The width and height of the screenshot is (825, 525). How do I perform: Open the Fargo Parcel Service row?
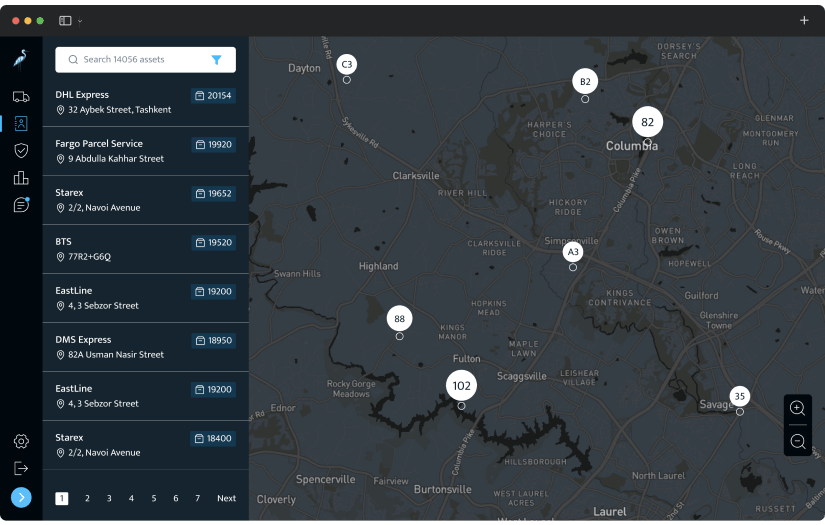coord(146,151)
